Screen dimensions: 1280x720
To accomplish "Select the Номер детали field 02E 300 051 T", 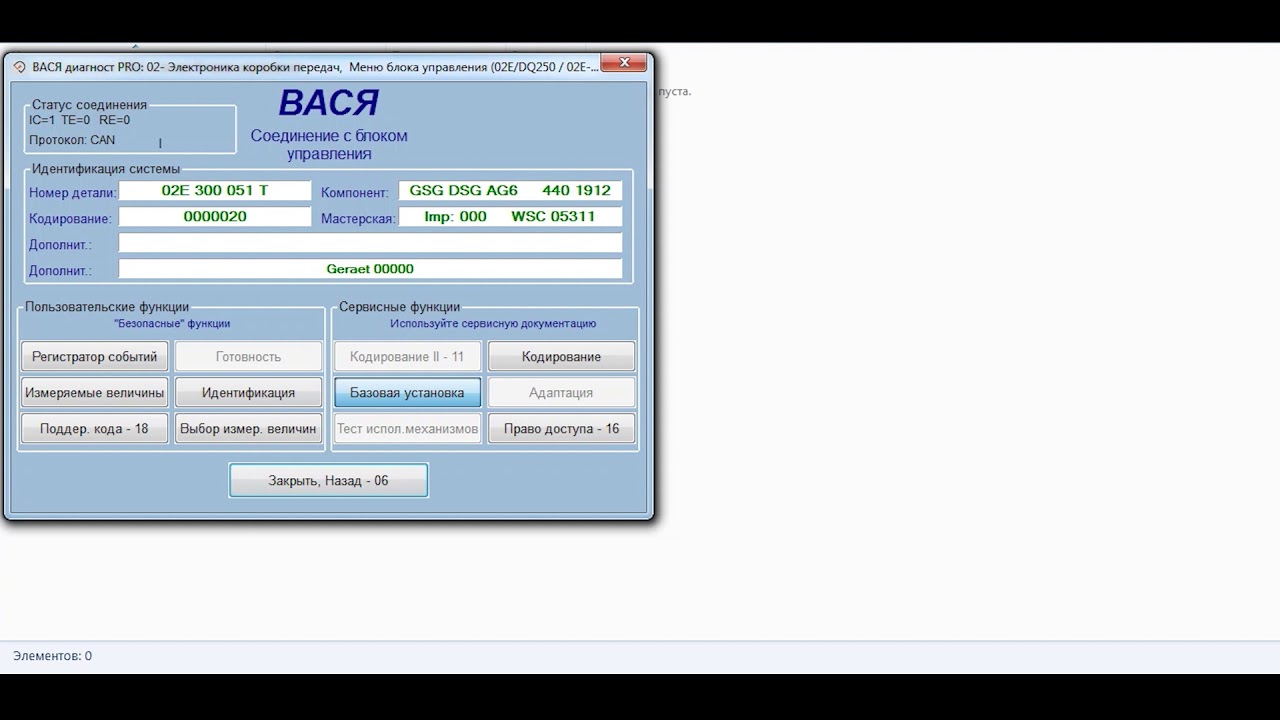I will coord(215,190).
